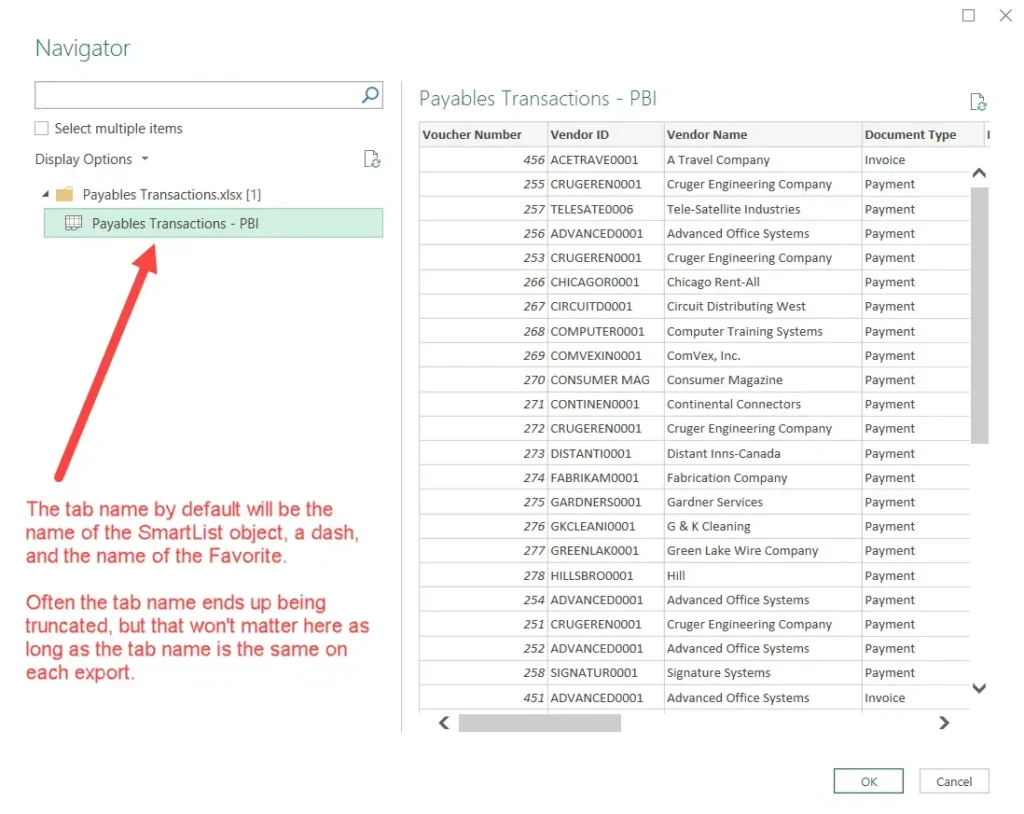The height and width of the screenshot is (814, 1024).
Task: Click the OK button
Action: coord(867,781)
